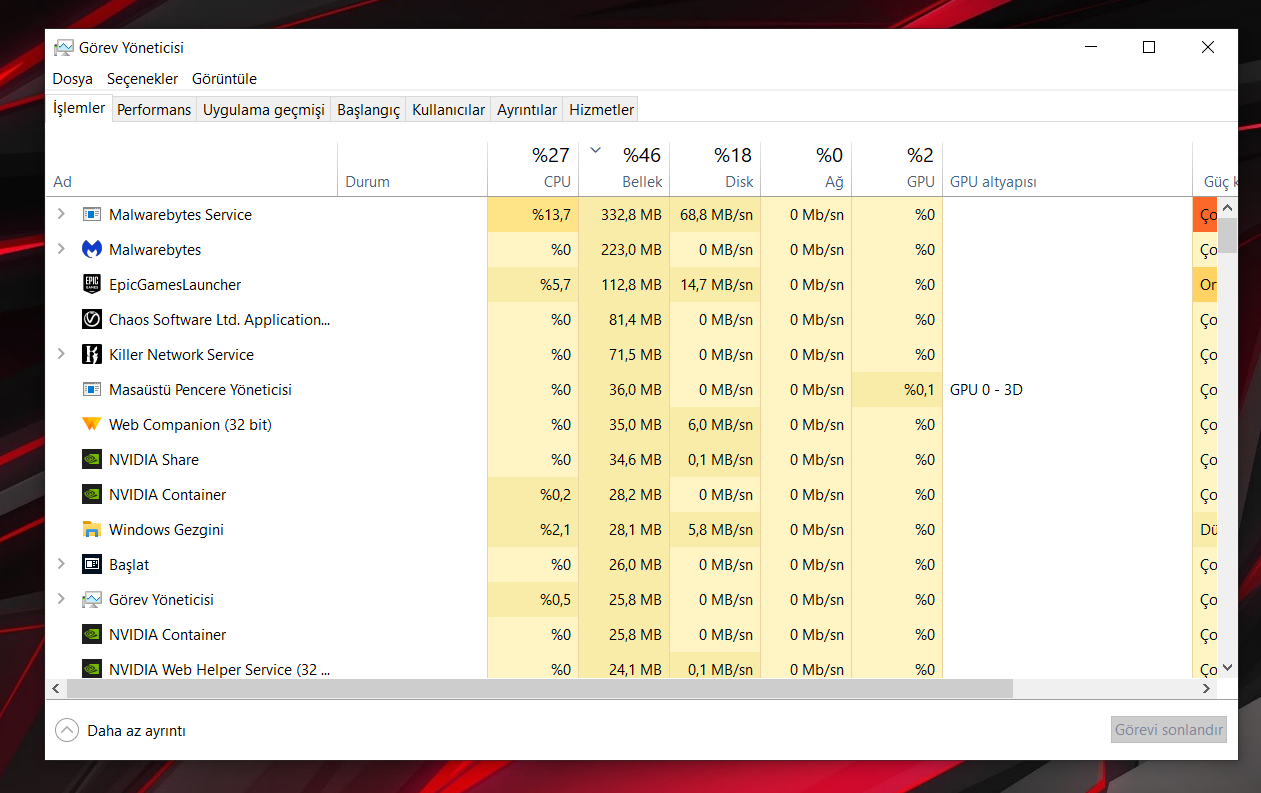This screenshot has width=1261, height=793.
Task: Switch to the Performans tab
Action: pos(154,110)
